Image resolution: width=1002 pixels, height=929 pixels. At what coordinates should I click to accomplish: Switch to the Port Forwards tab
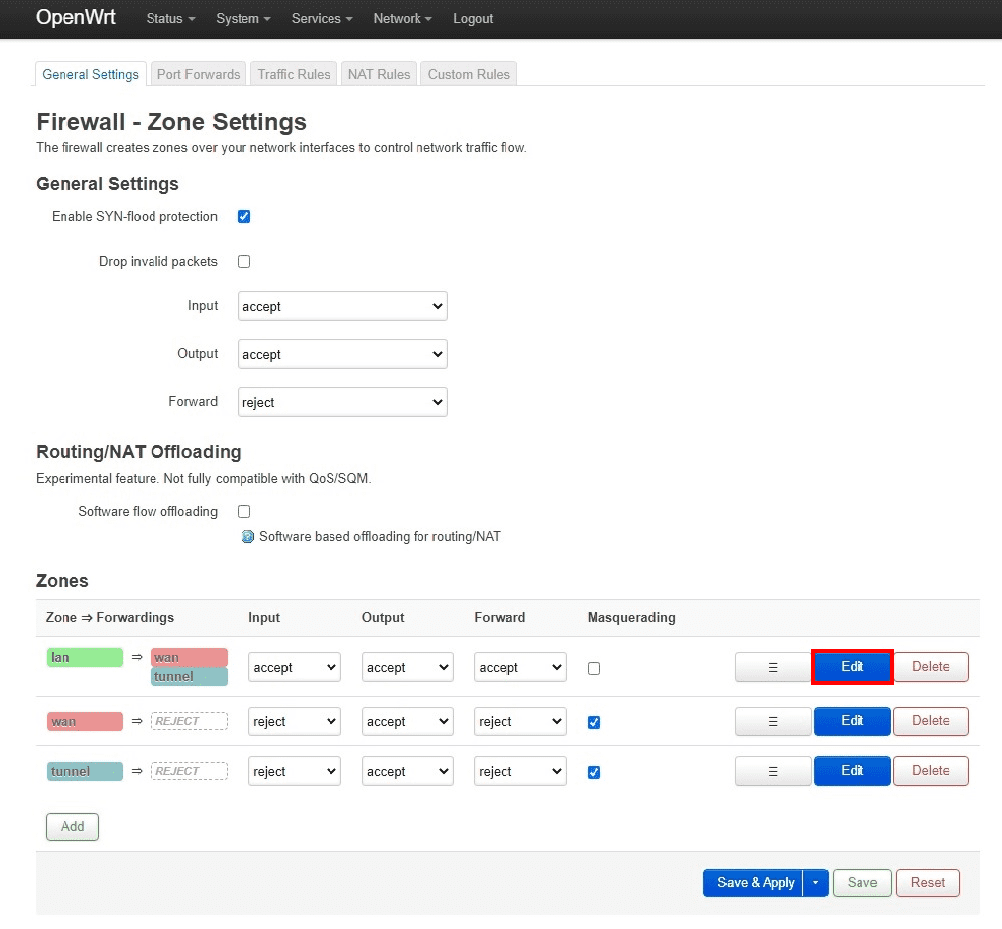click(198, 74)
